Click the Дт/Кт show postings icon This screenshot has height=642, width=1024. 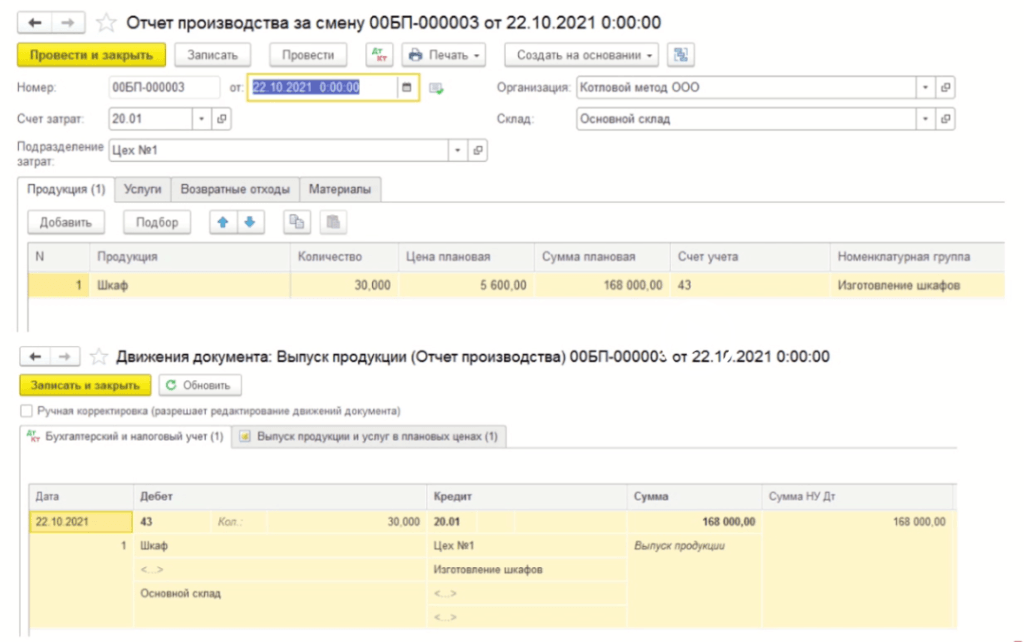coord(380,54)
